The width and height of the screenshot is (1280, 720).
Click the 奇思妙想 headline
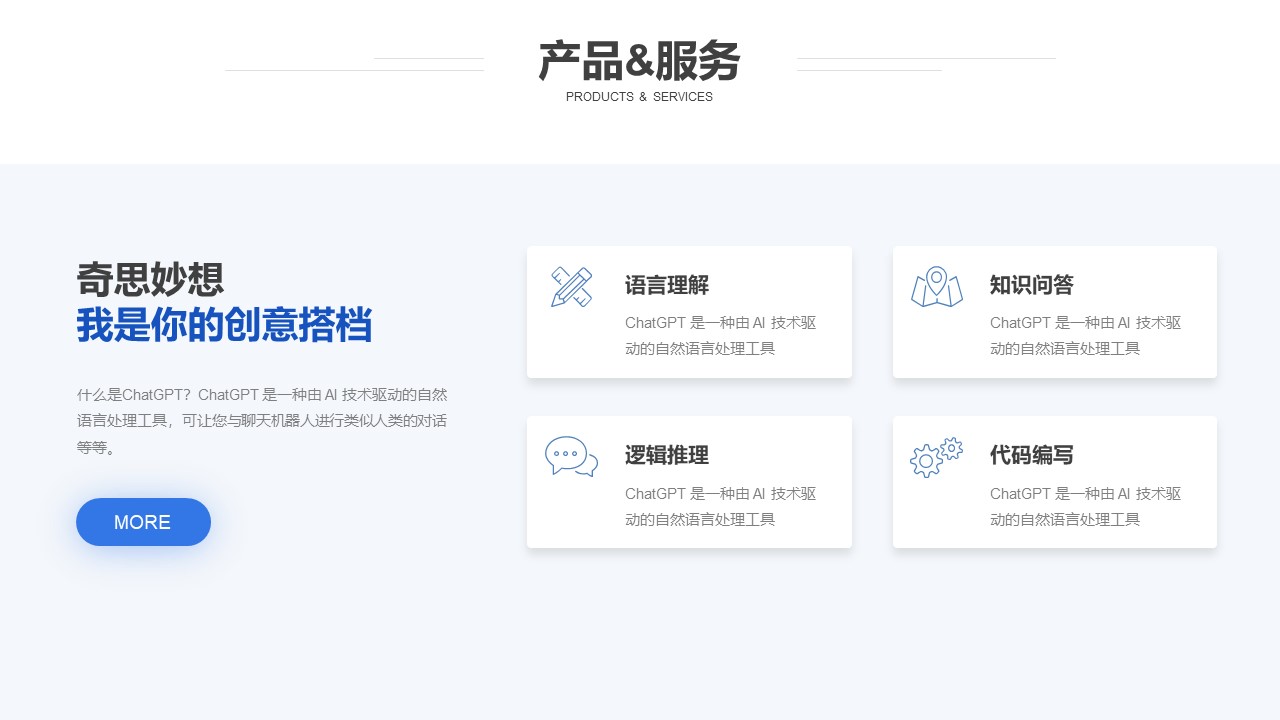click(150, 279)
